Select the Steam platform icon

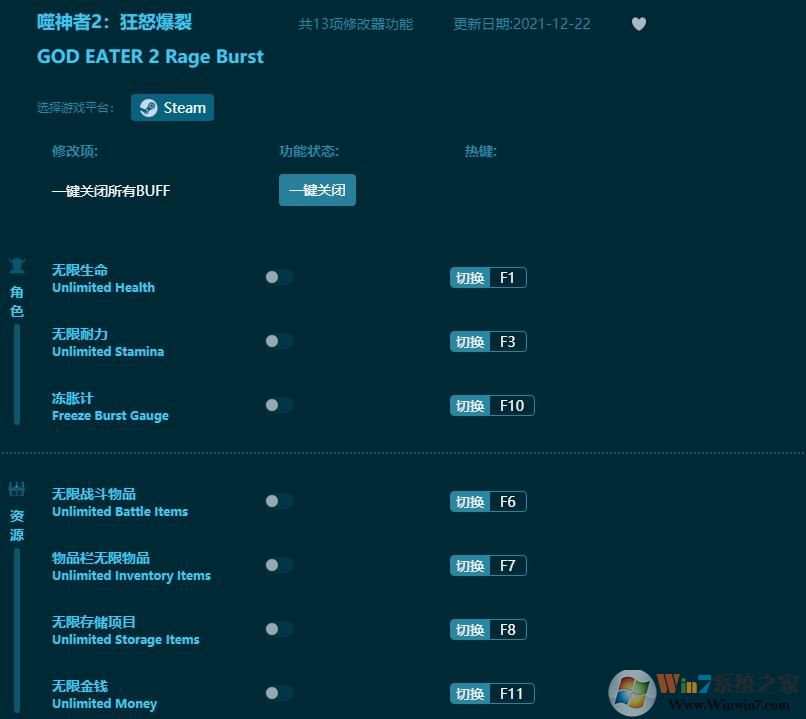coord(148,107)
